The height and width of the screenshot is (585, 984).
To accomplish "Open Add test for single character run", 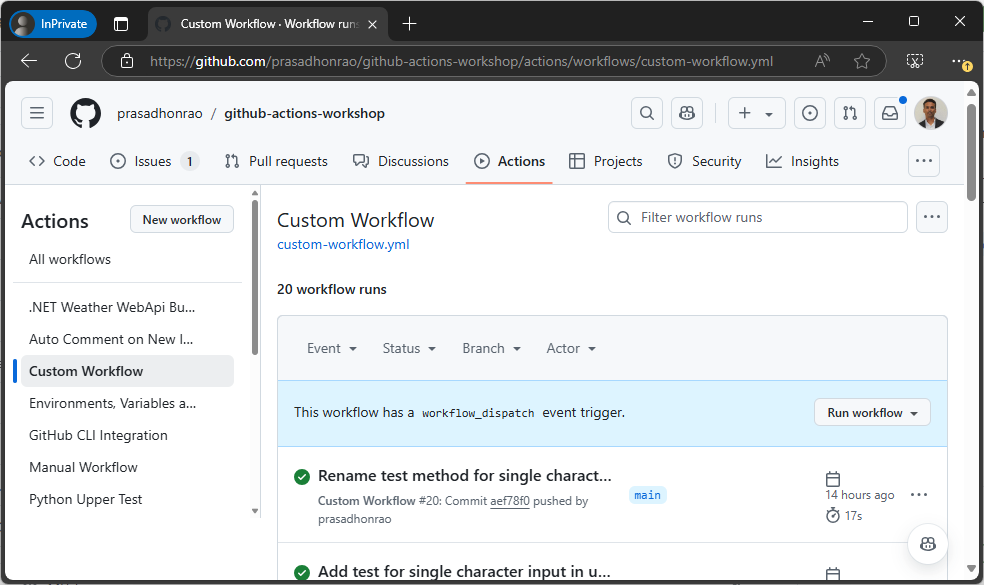I will click(x=464, y=572).
